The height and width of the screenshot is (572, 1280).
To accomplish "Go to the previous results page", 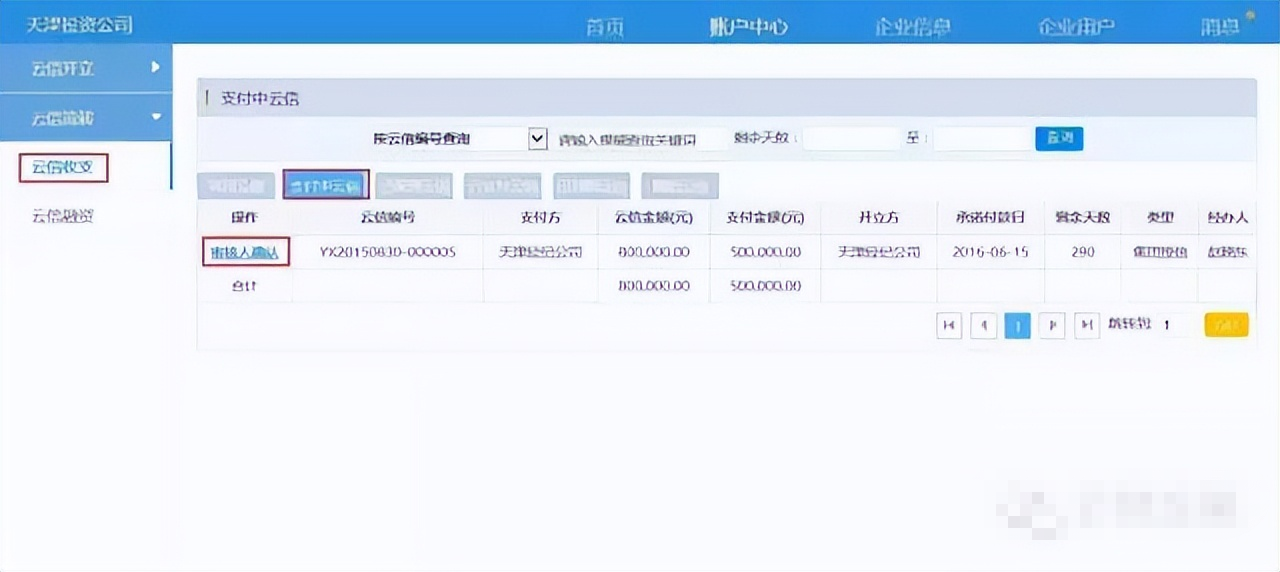I will click(x=983, y=325).
